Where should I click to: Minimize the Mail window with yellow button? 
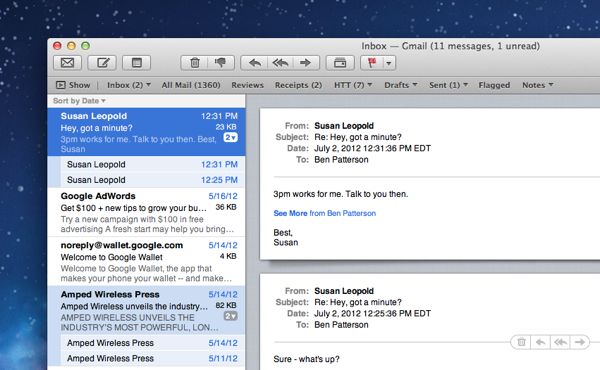71,46
